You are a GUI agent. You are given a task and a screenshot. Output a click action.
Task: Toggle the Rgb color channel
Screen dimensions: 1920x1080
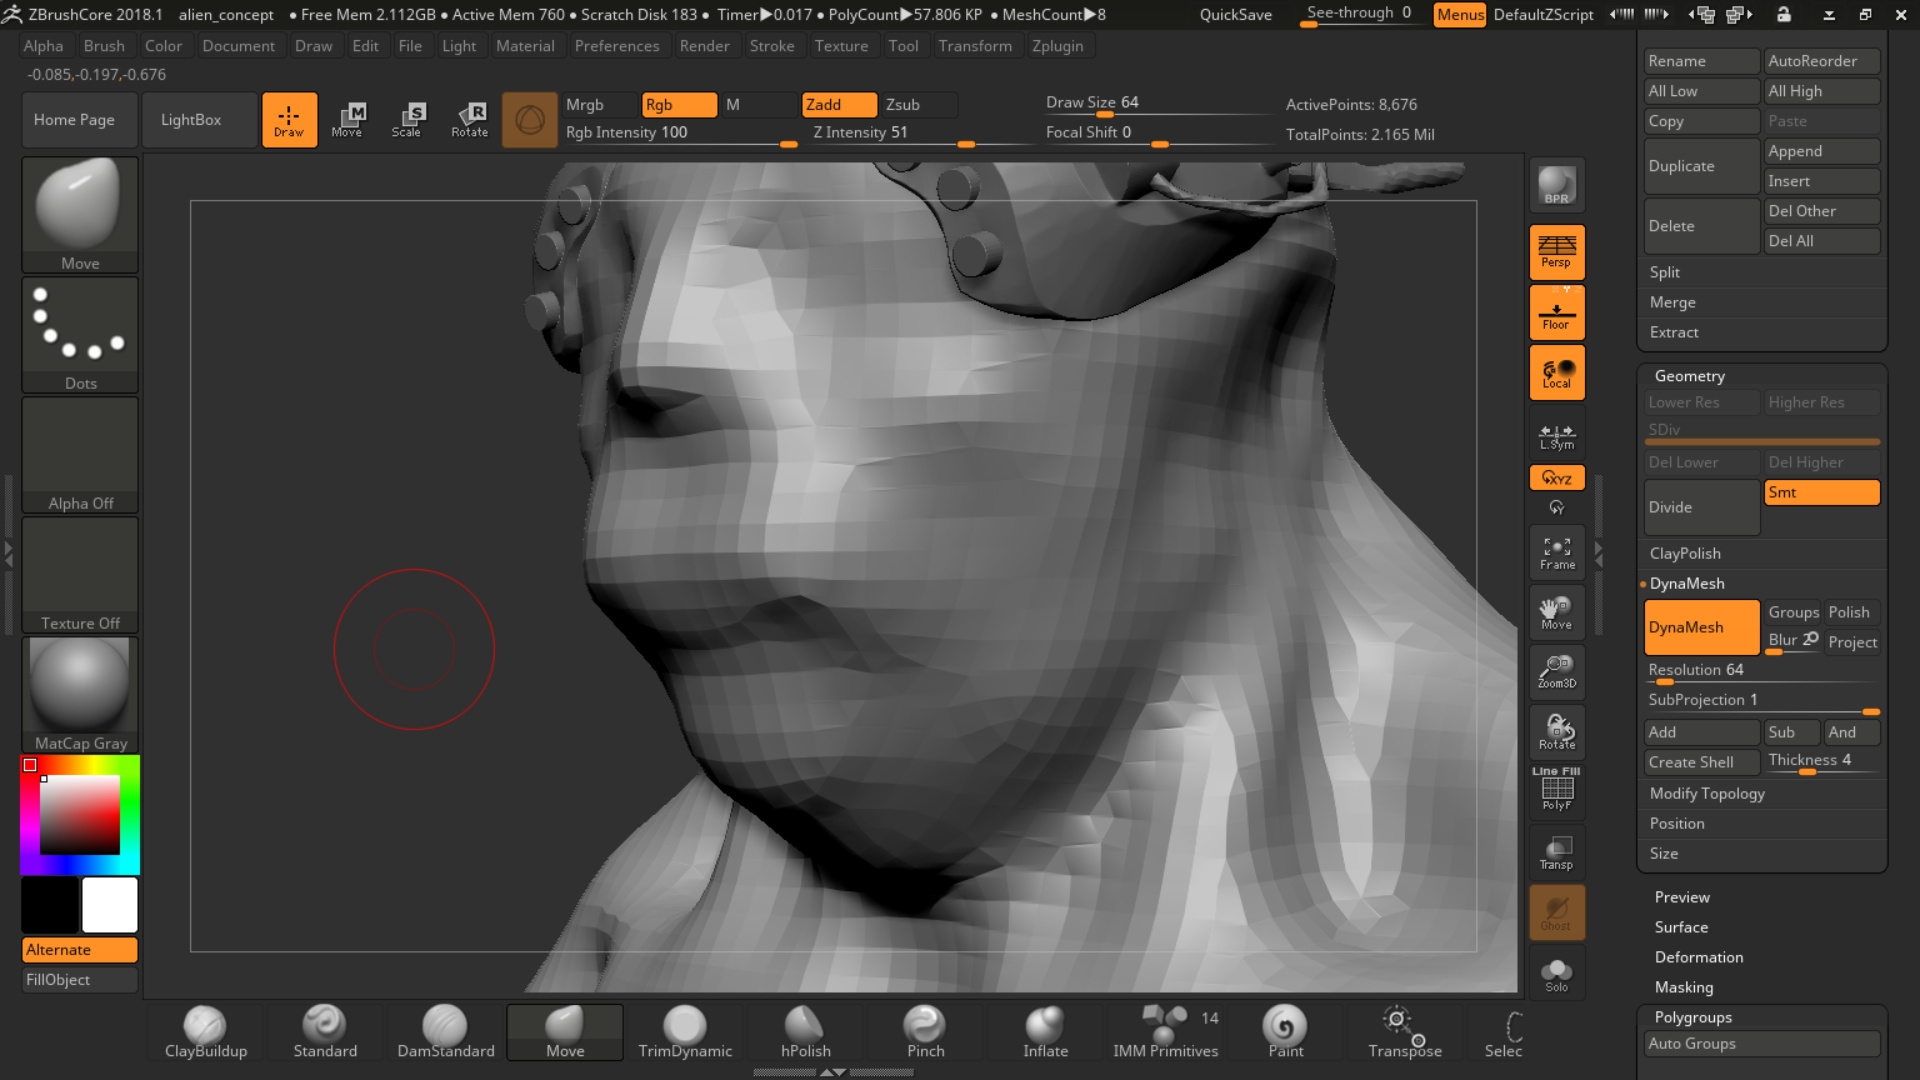pos(679,105)
